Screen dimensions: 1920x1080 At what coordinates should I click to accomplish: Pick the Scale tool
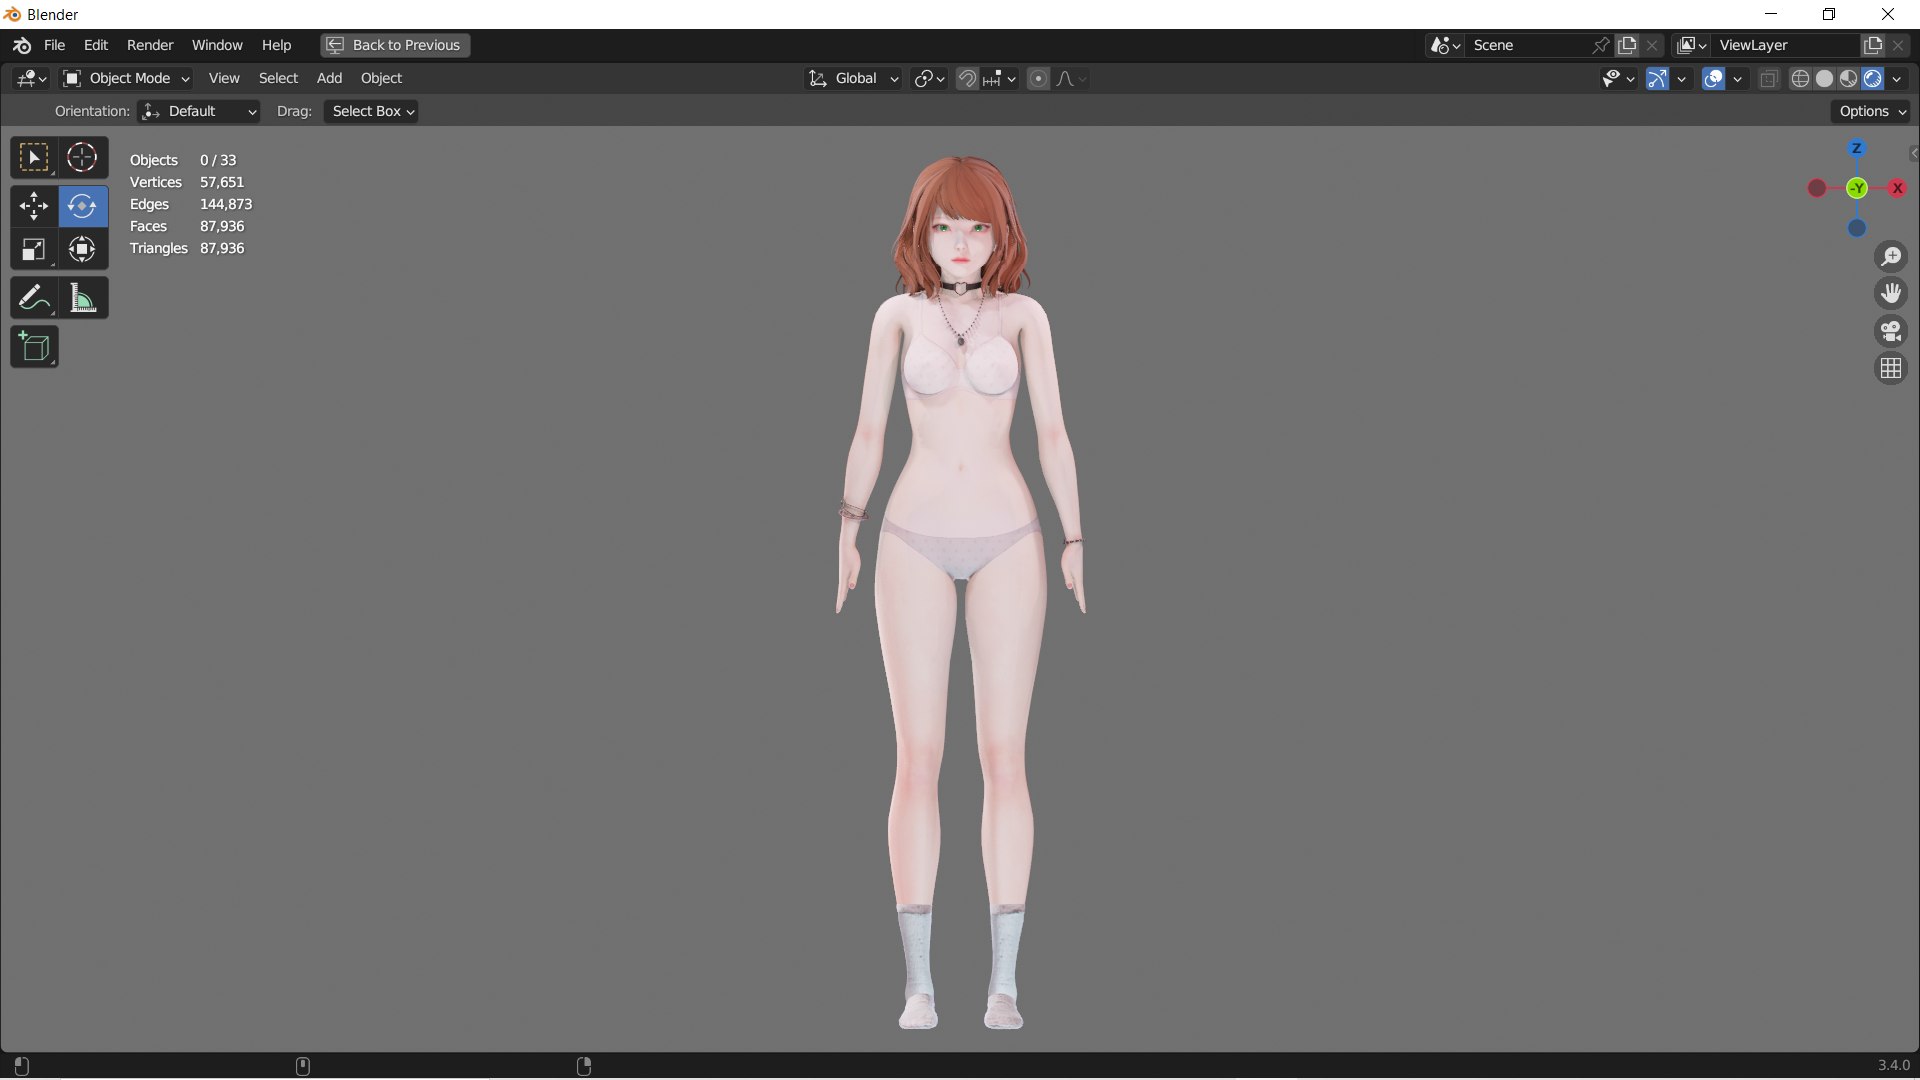(34, 249)
